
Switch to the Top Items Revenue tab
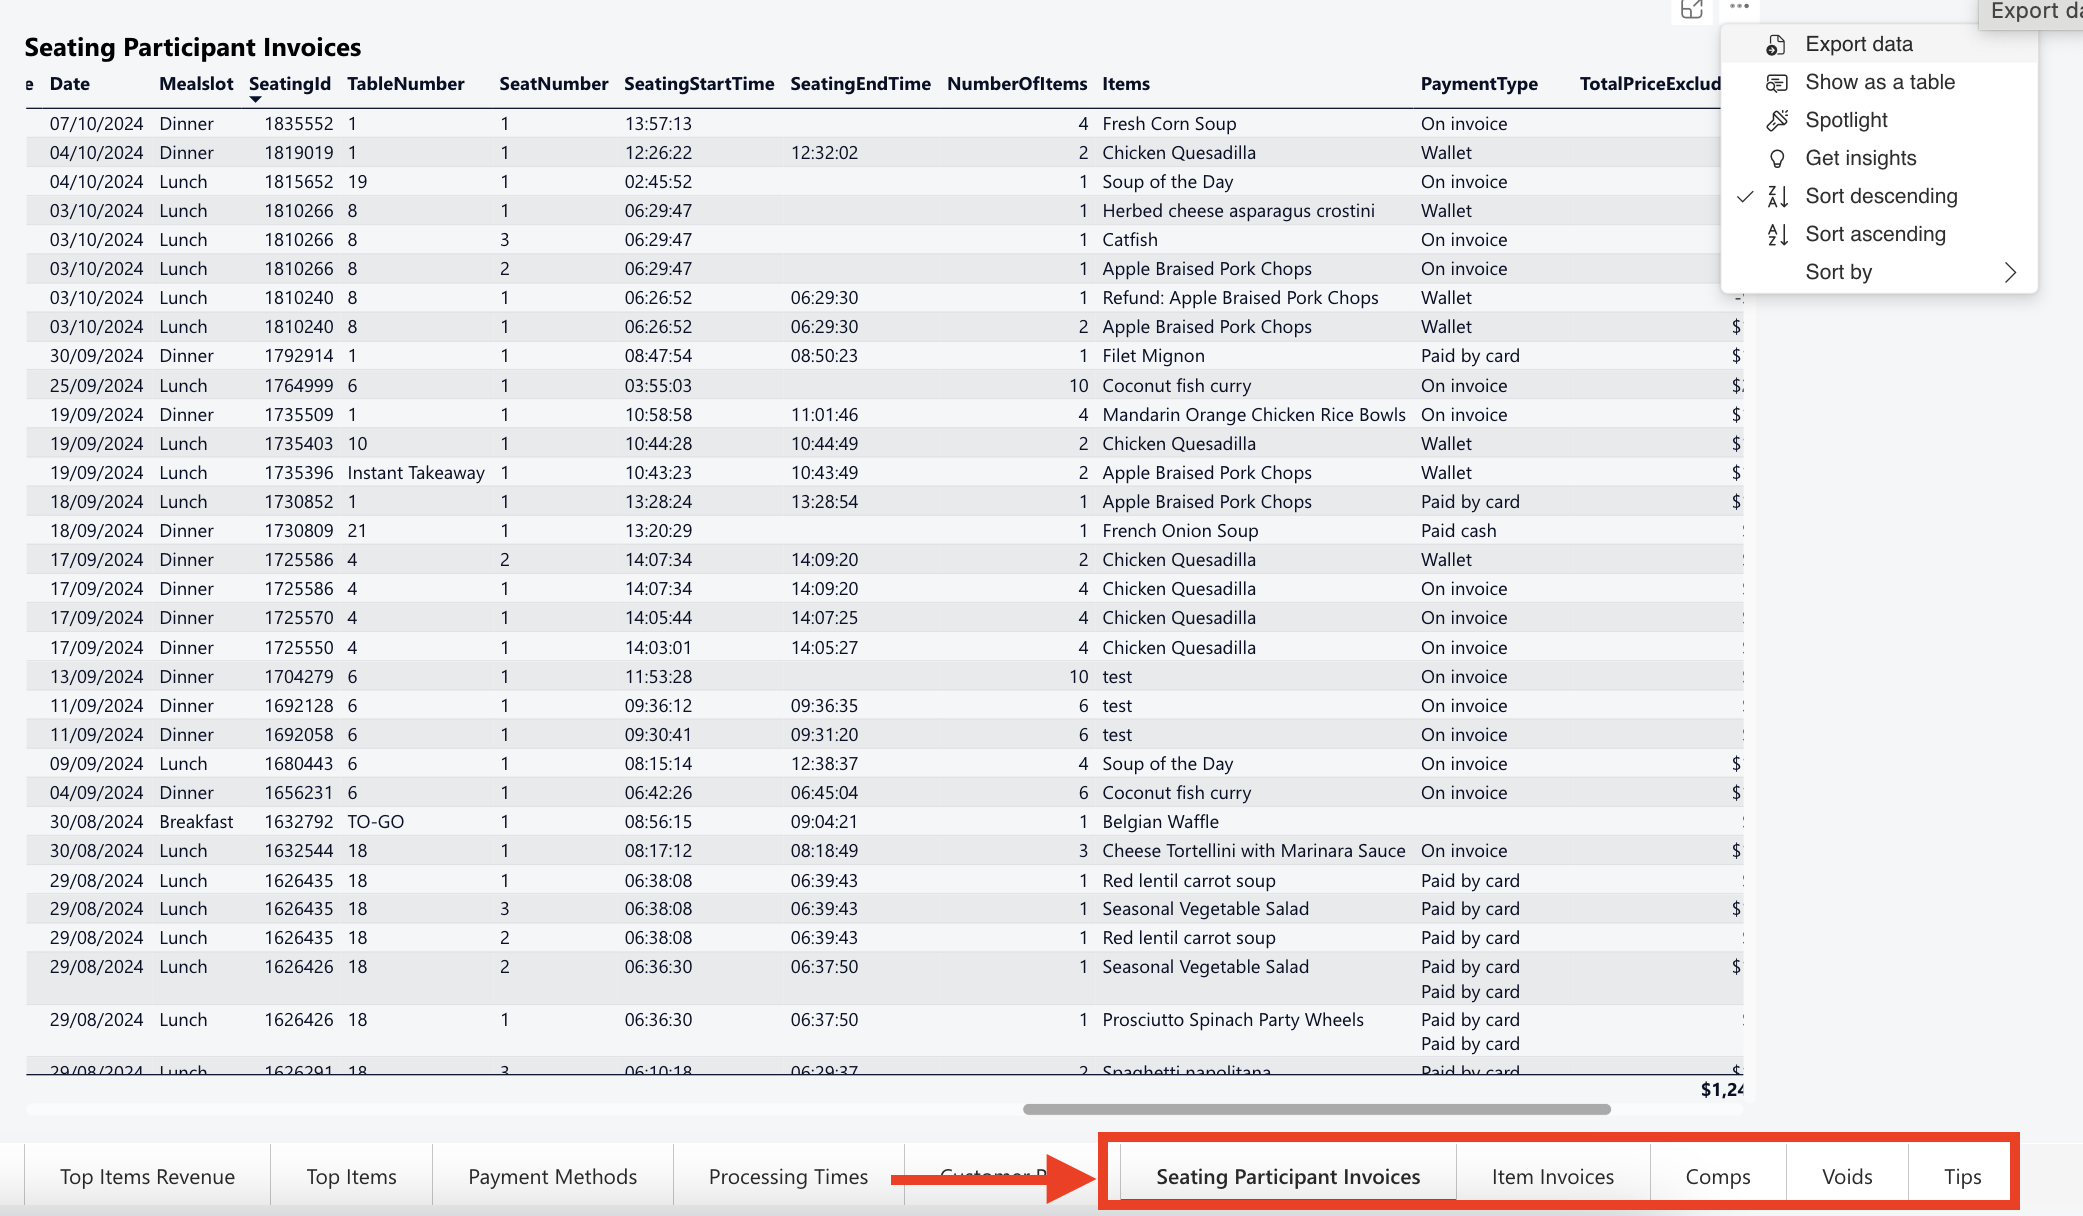(147, 1177)
